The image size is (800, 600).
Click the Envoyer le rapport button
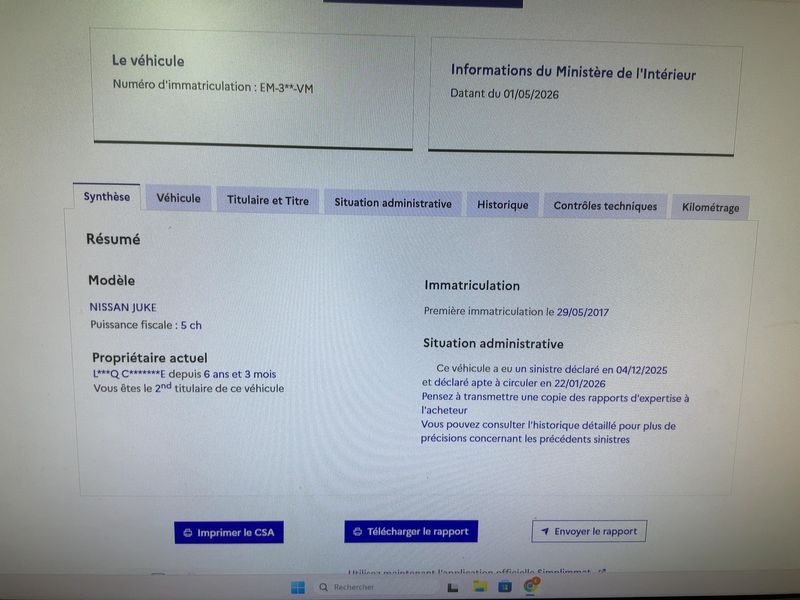(589, 531)
